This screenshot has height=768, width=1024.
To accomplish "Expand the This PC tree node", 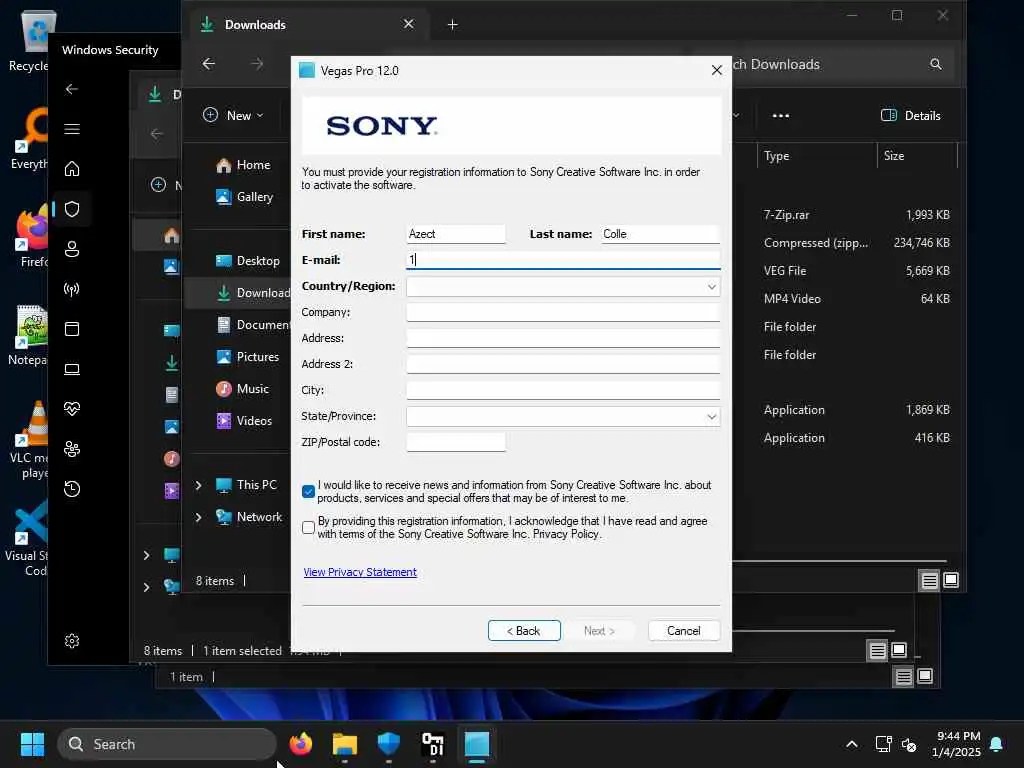I will coord(199,485).
